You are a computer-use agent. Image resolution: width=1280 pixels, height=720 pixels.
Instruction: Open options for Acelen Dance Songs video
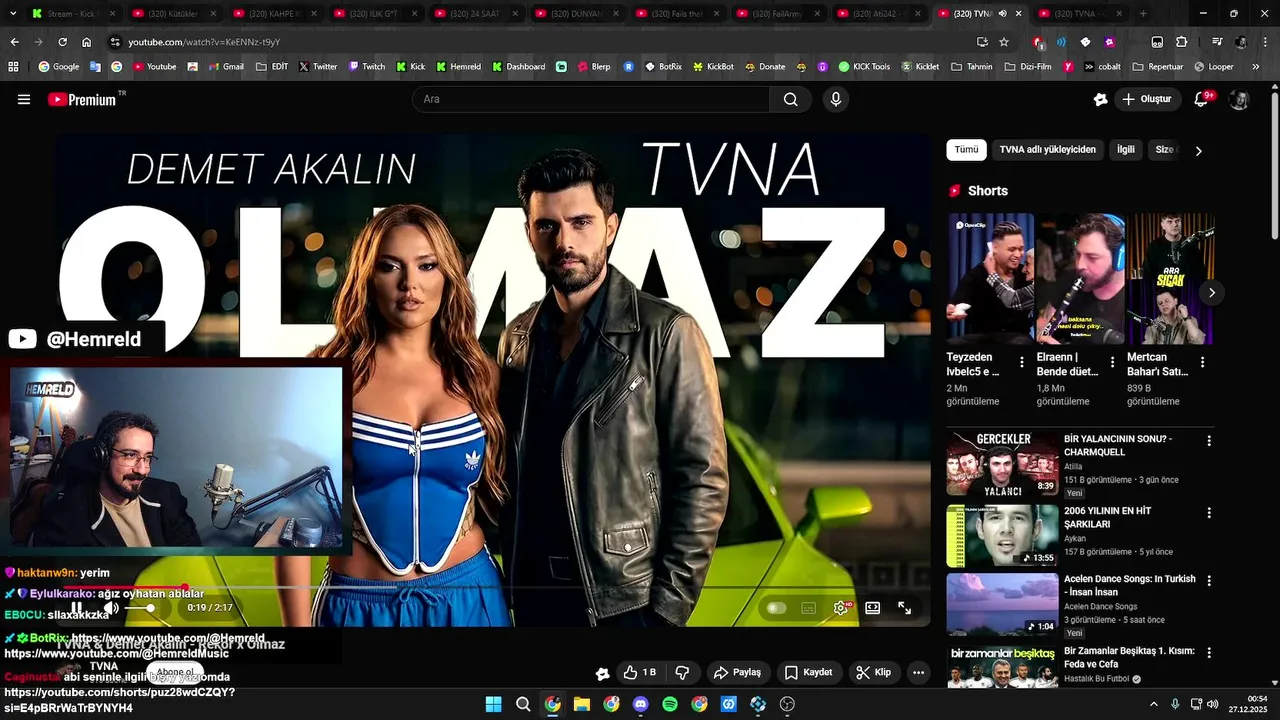(x=1209, y=581)
